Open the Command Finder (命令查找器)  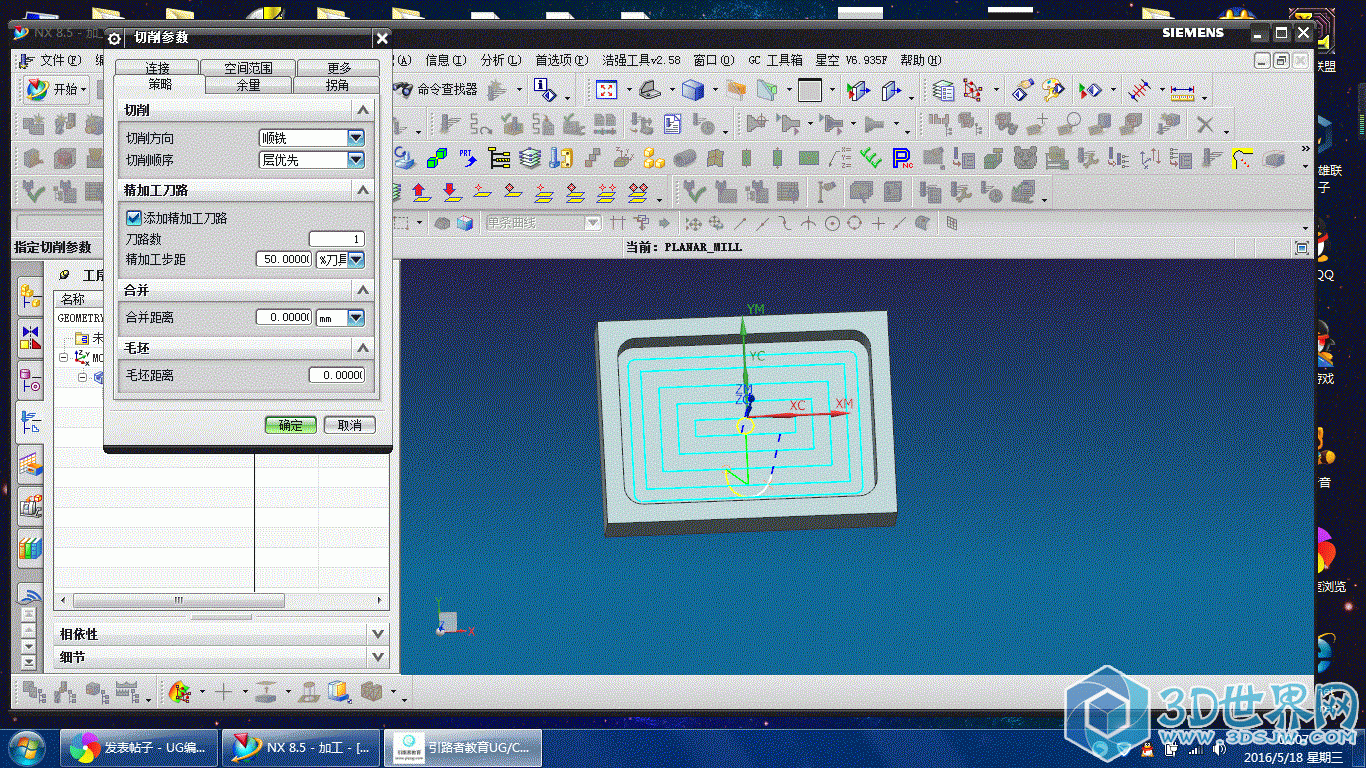(x=436, y=89)
